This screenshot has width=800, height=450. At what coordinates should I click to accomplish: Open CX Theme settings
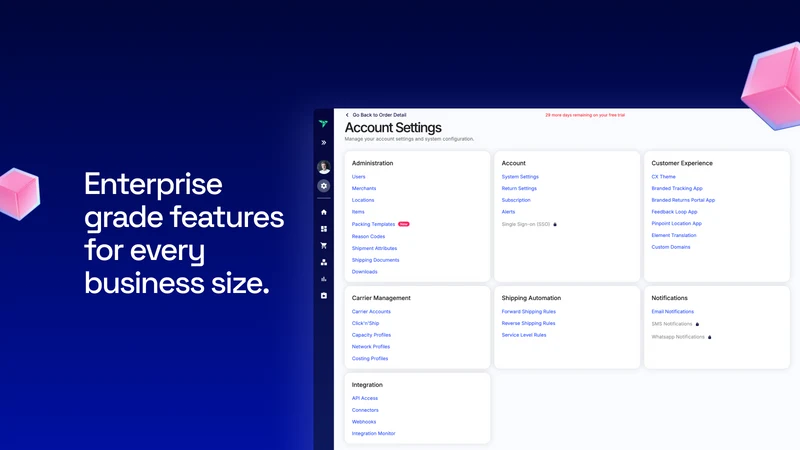click(x=663, y=177)
